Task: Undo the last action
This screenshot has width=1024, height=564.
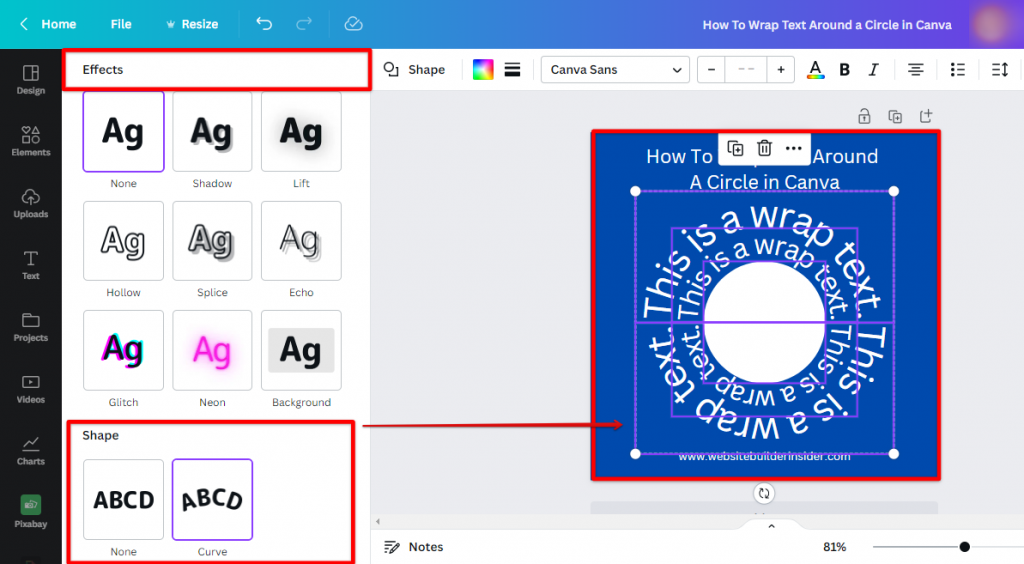Action: point(264,24)
